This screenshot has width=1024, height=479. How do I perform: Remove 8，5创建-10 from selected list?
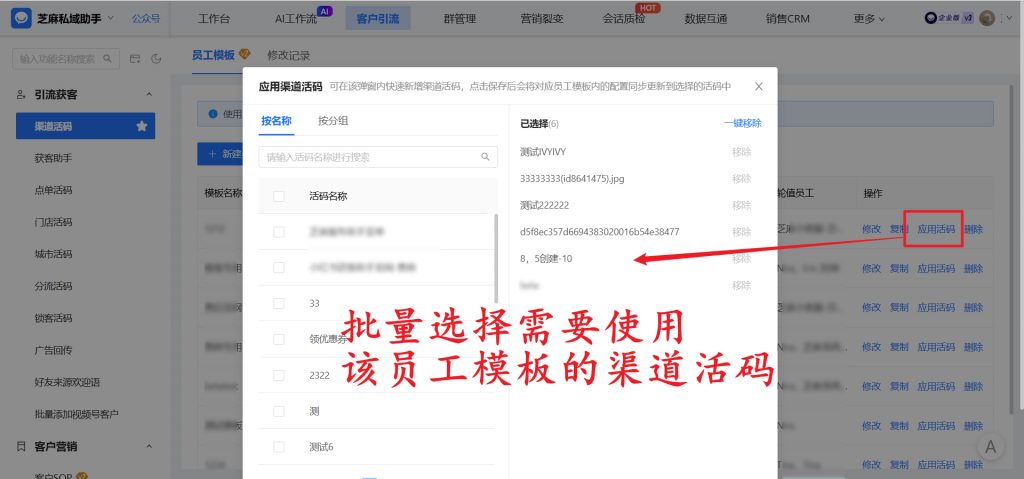coord(741,259)
